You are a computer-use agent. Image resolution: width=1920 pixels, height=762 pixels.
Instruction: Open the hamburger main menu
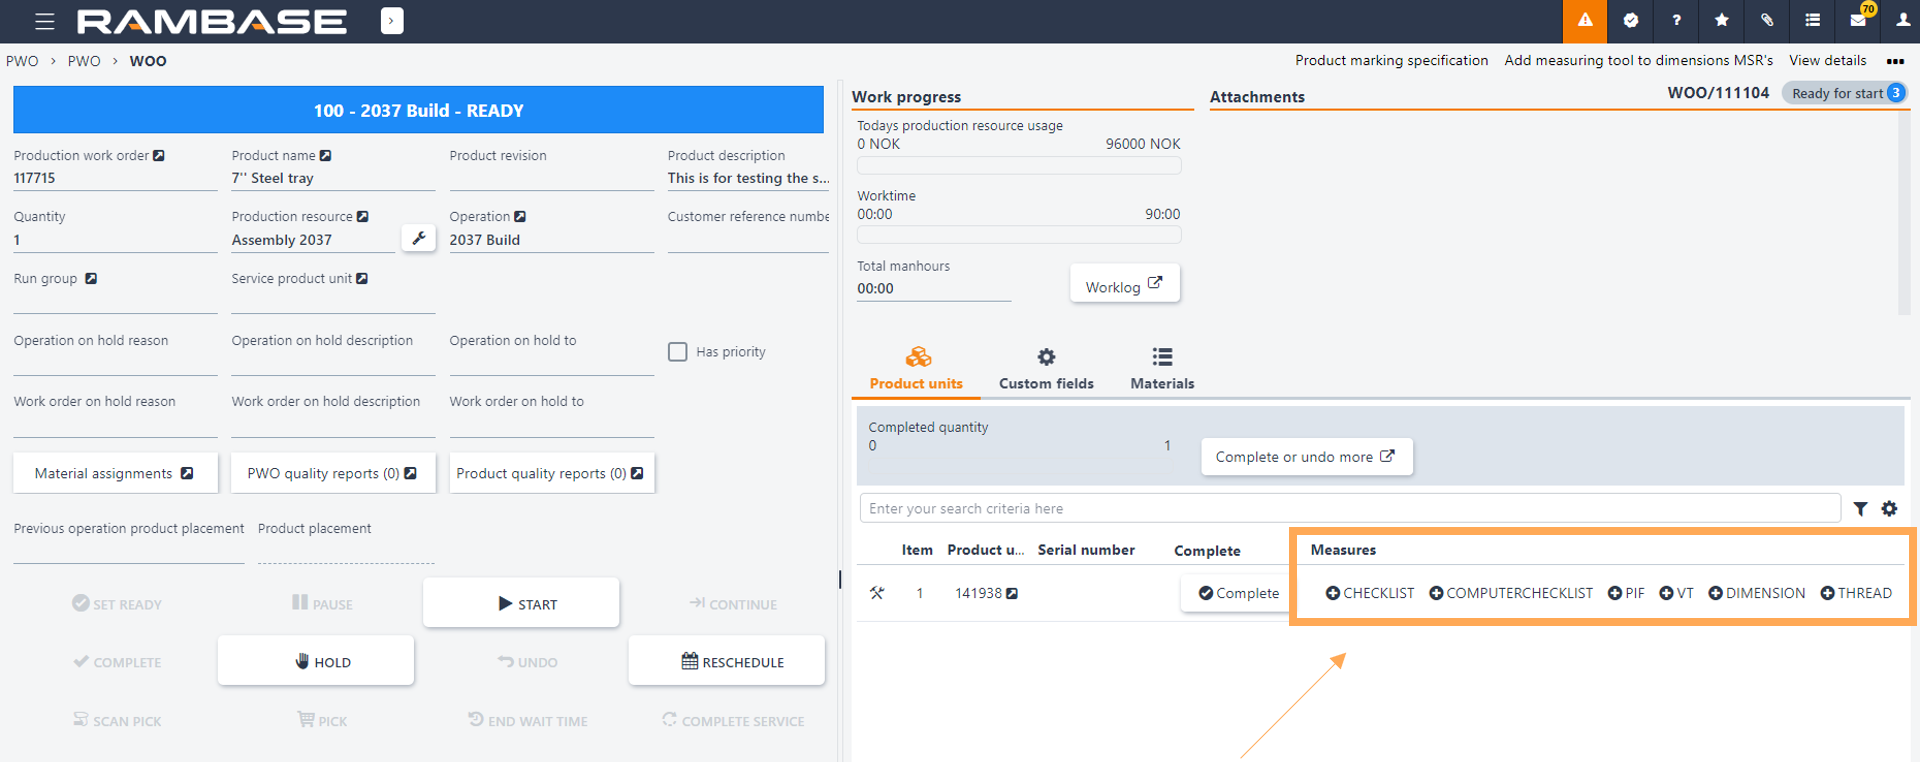point(44,21)
